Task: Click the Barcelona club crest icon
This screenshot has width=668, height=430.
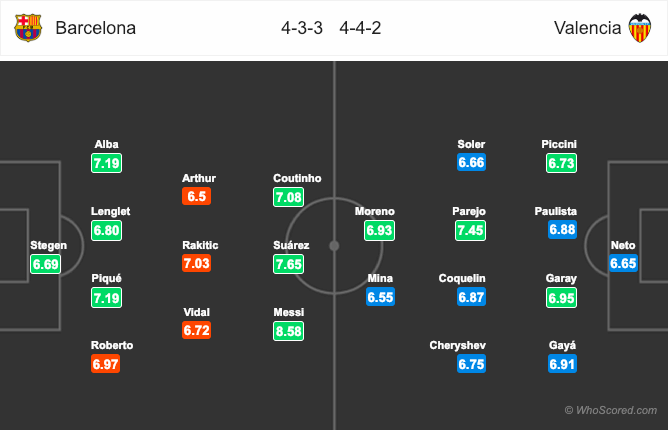Action: coord(28,28)
